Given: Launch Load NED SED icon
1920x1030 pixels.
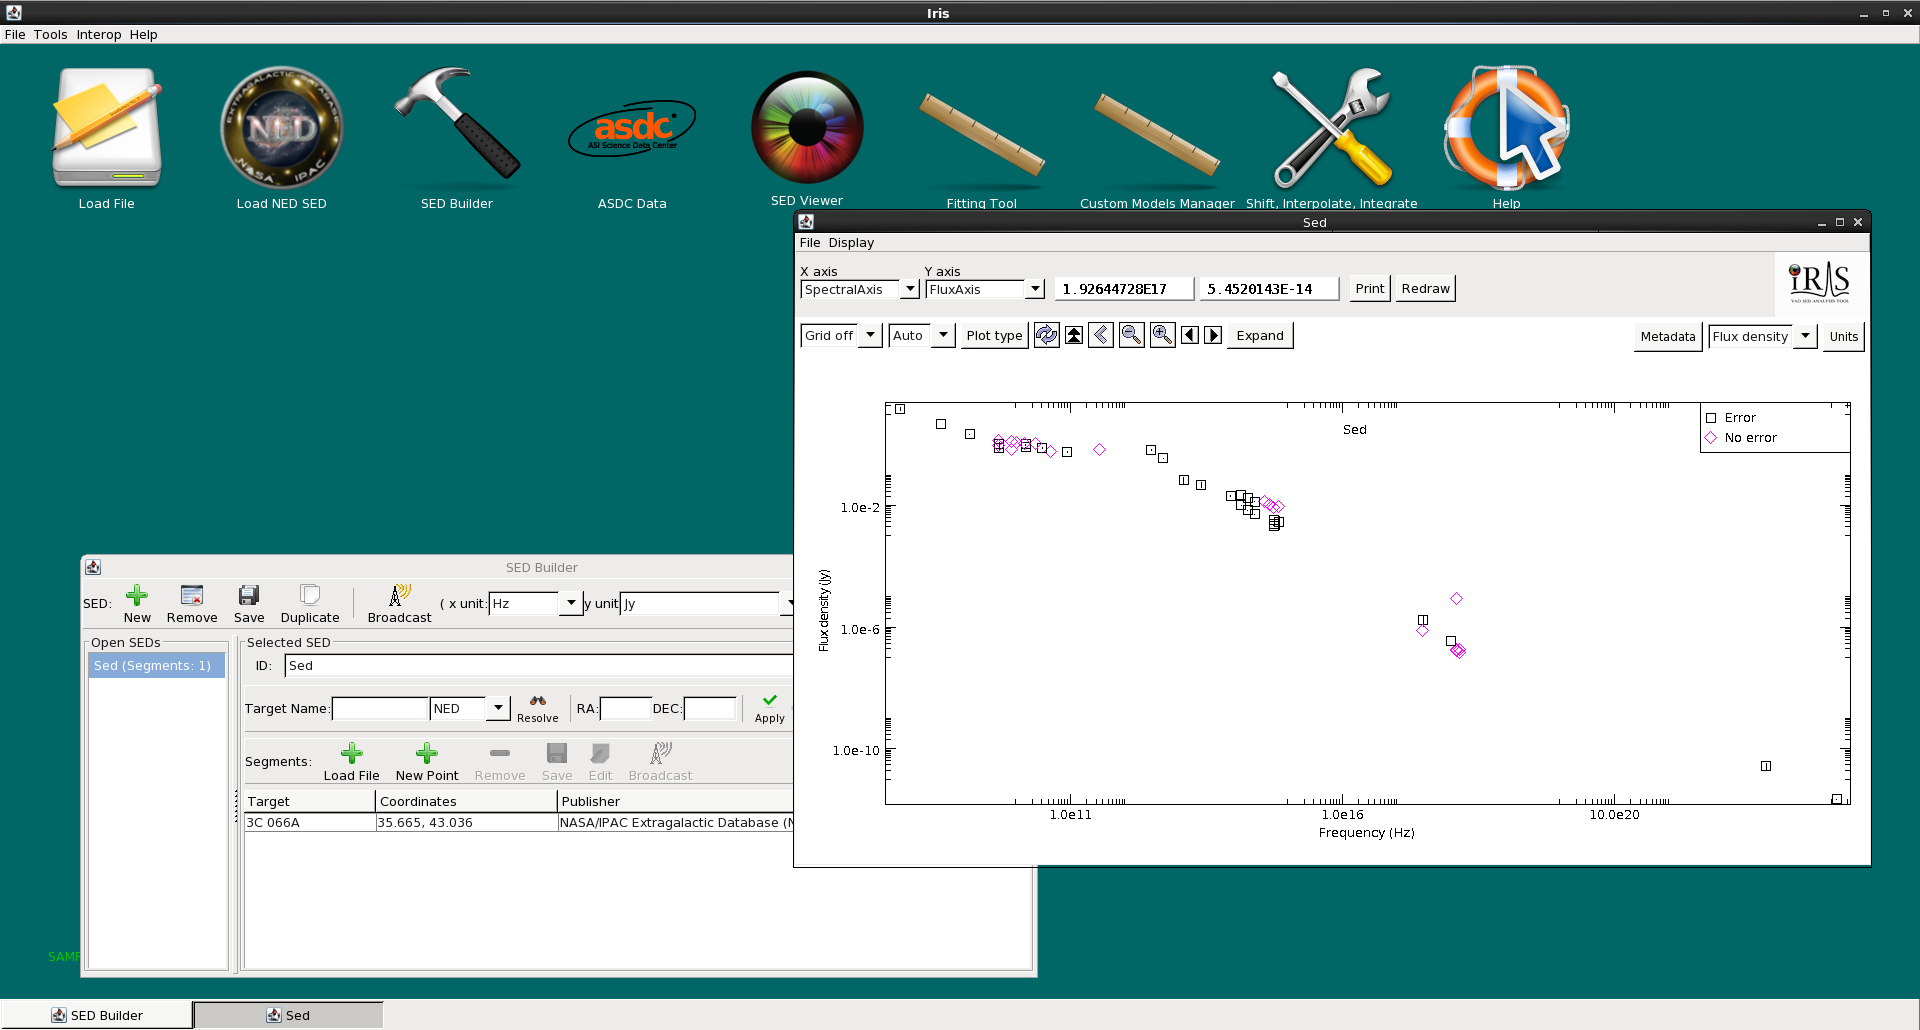Looking at the screenshot, I should pos(282,128).
